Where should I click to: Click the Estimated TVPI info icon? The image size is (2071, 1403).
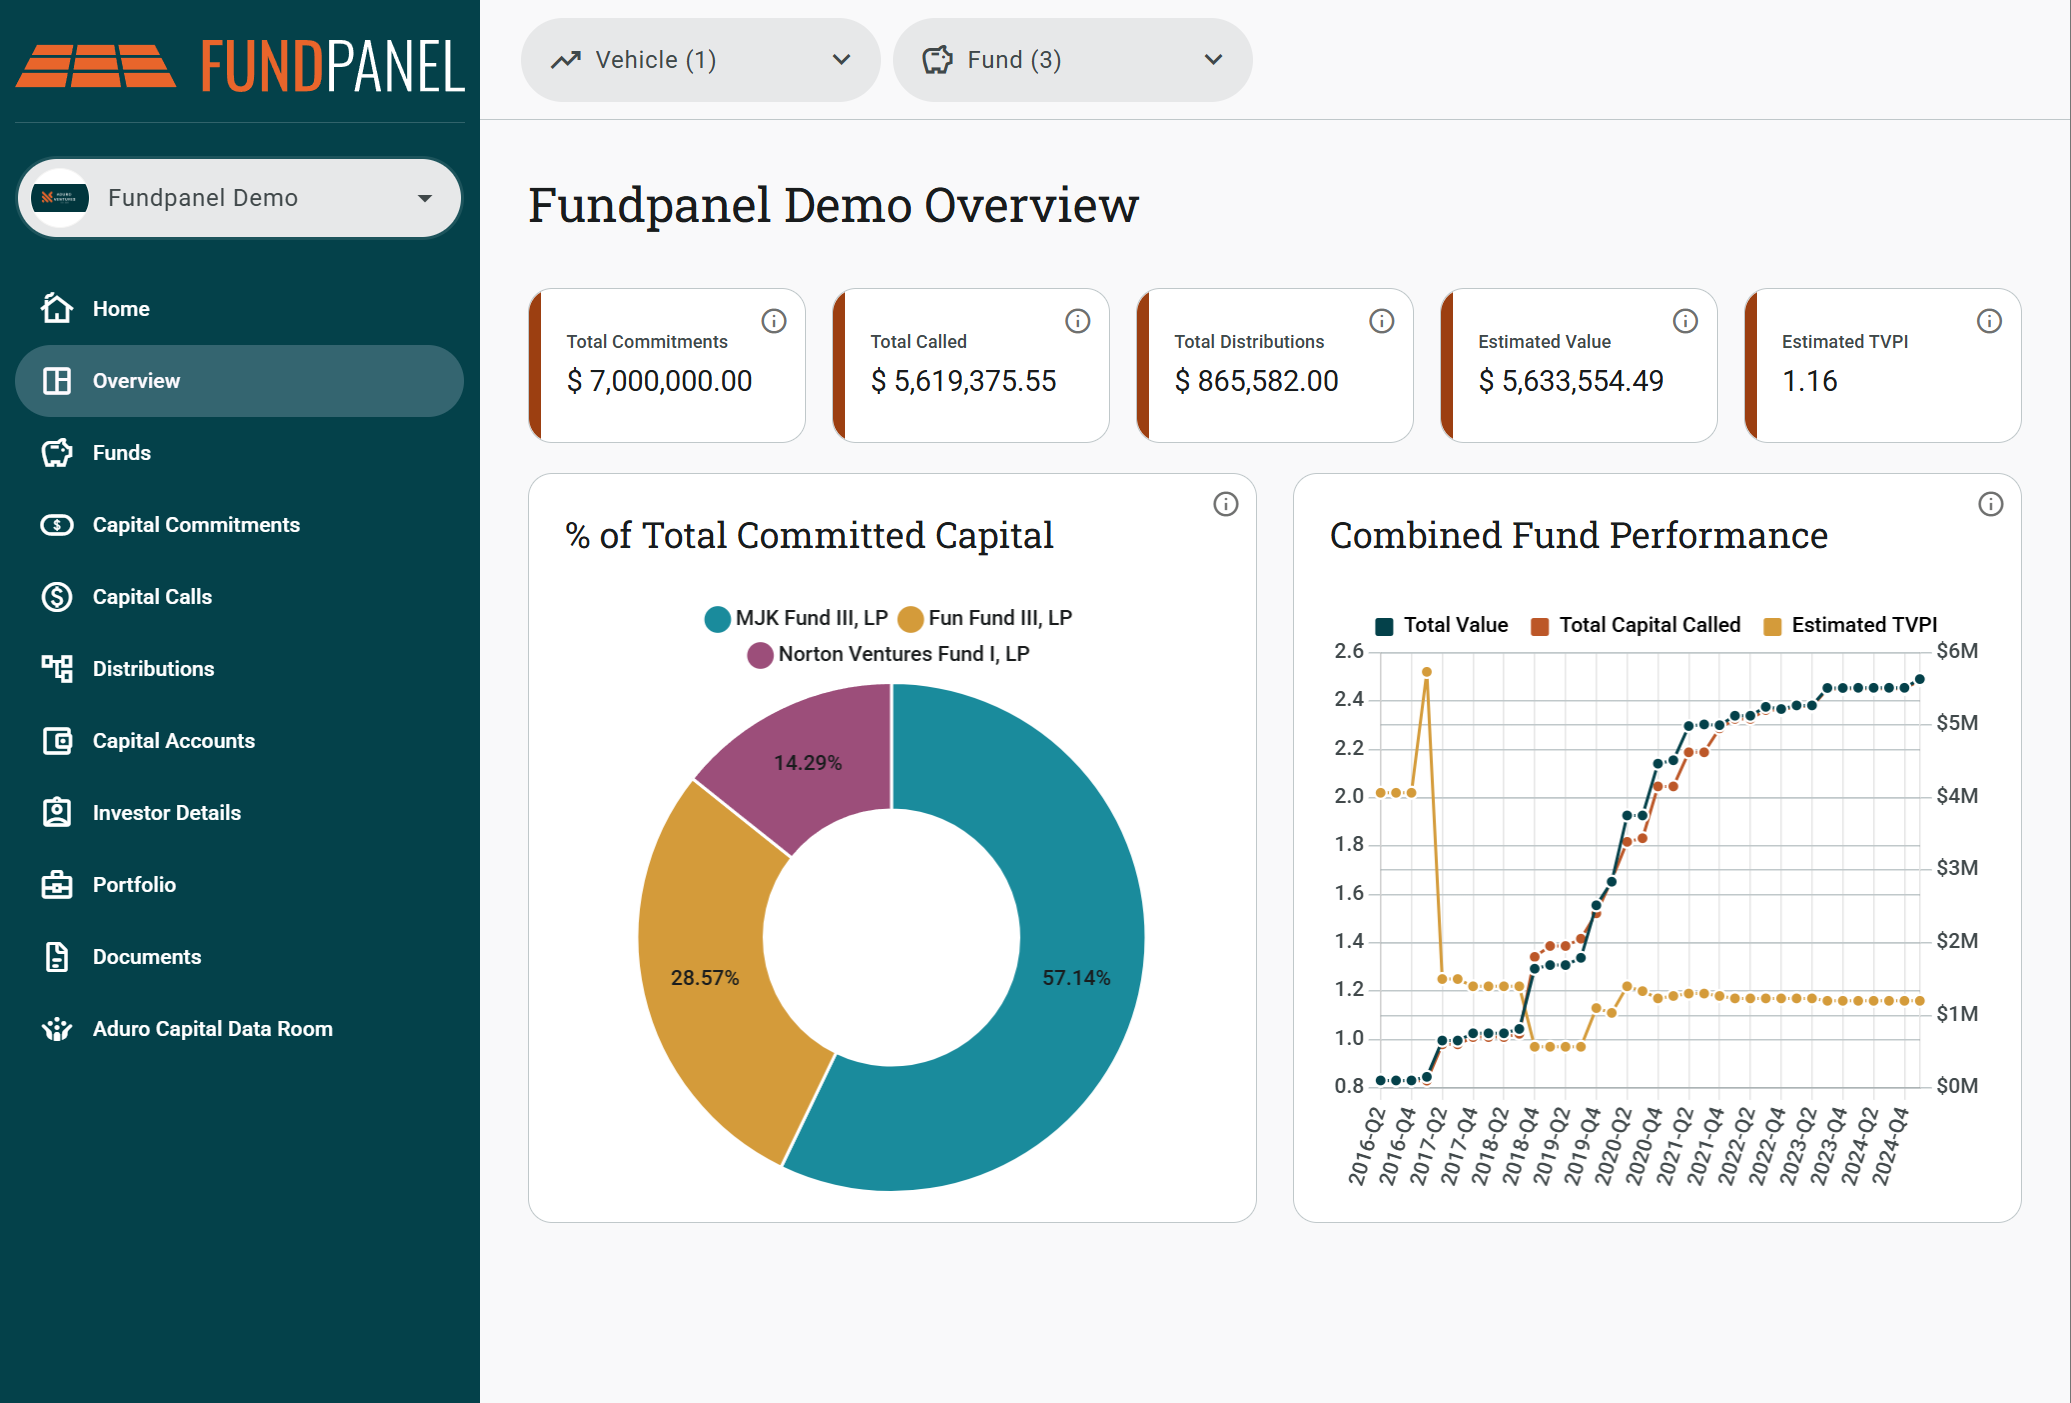[1990, 321]
